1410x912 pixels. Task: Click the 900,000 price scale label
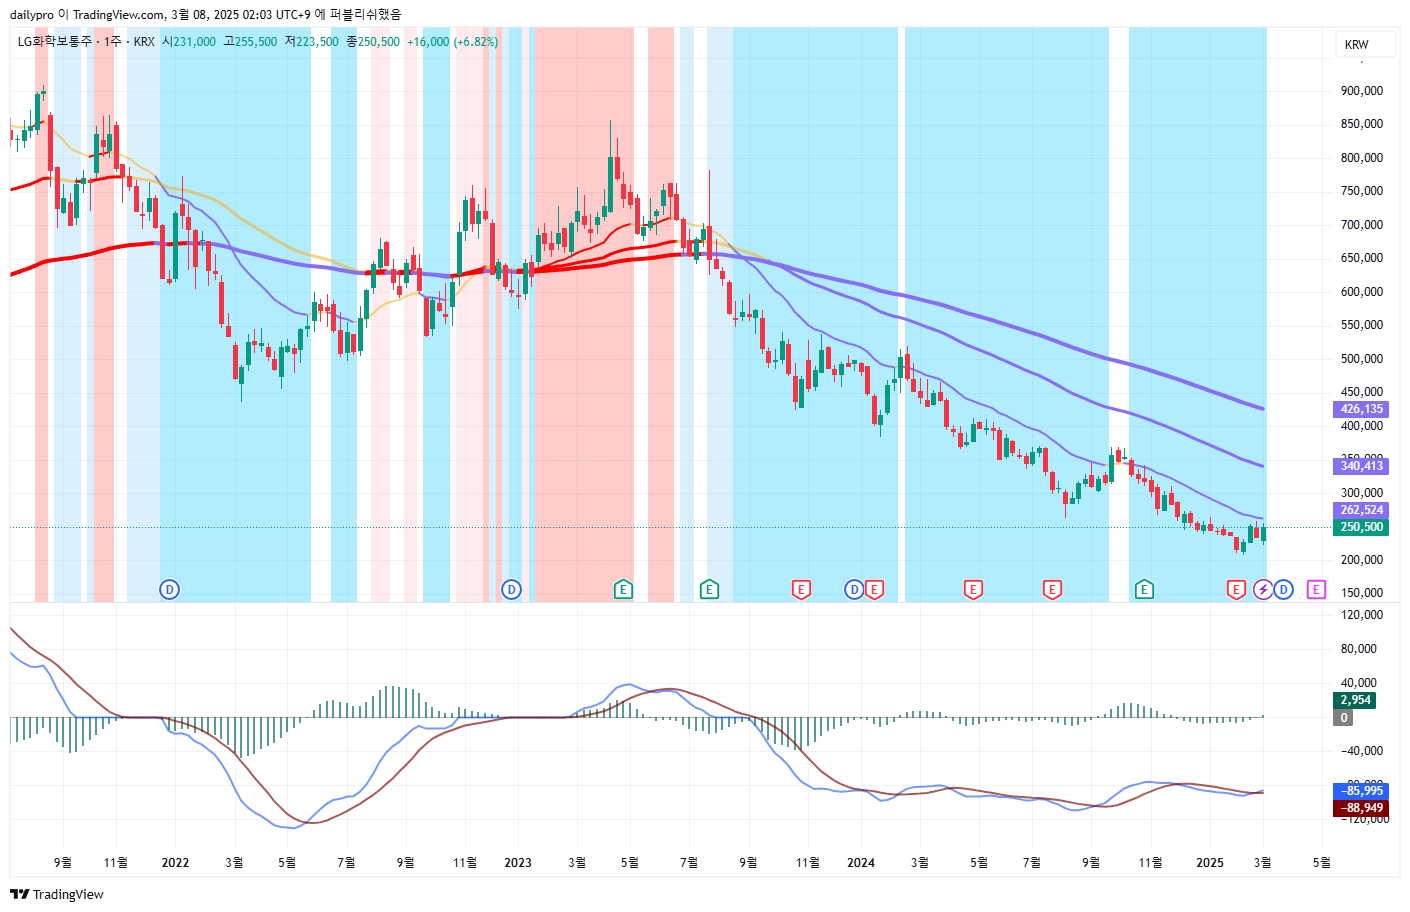(x=1362, y=91)
